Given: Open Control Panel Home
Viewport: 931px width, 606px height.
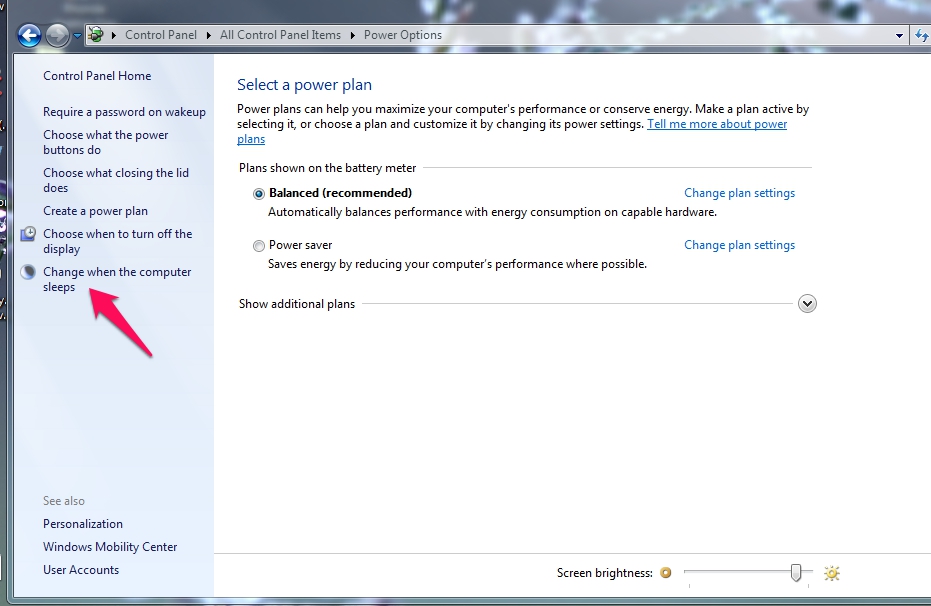Looking at the screenshot, I should tap(97, 76).
